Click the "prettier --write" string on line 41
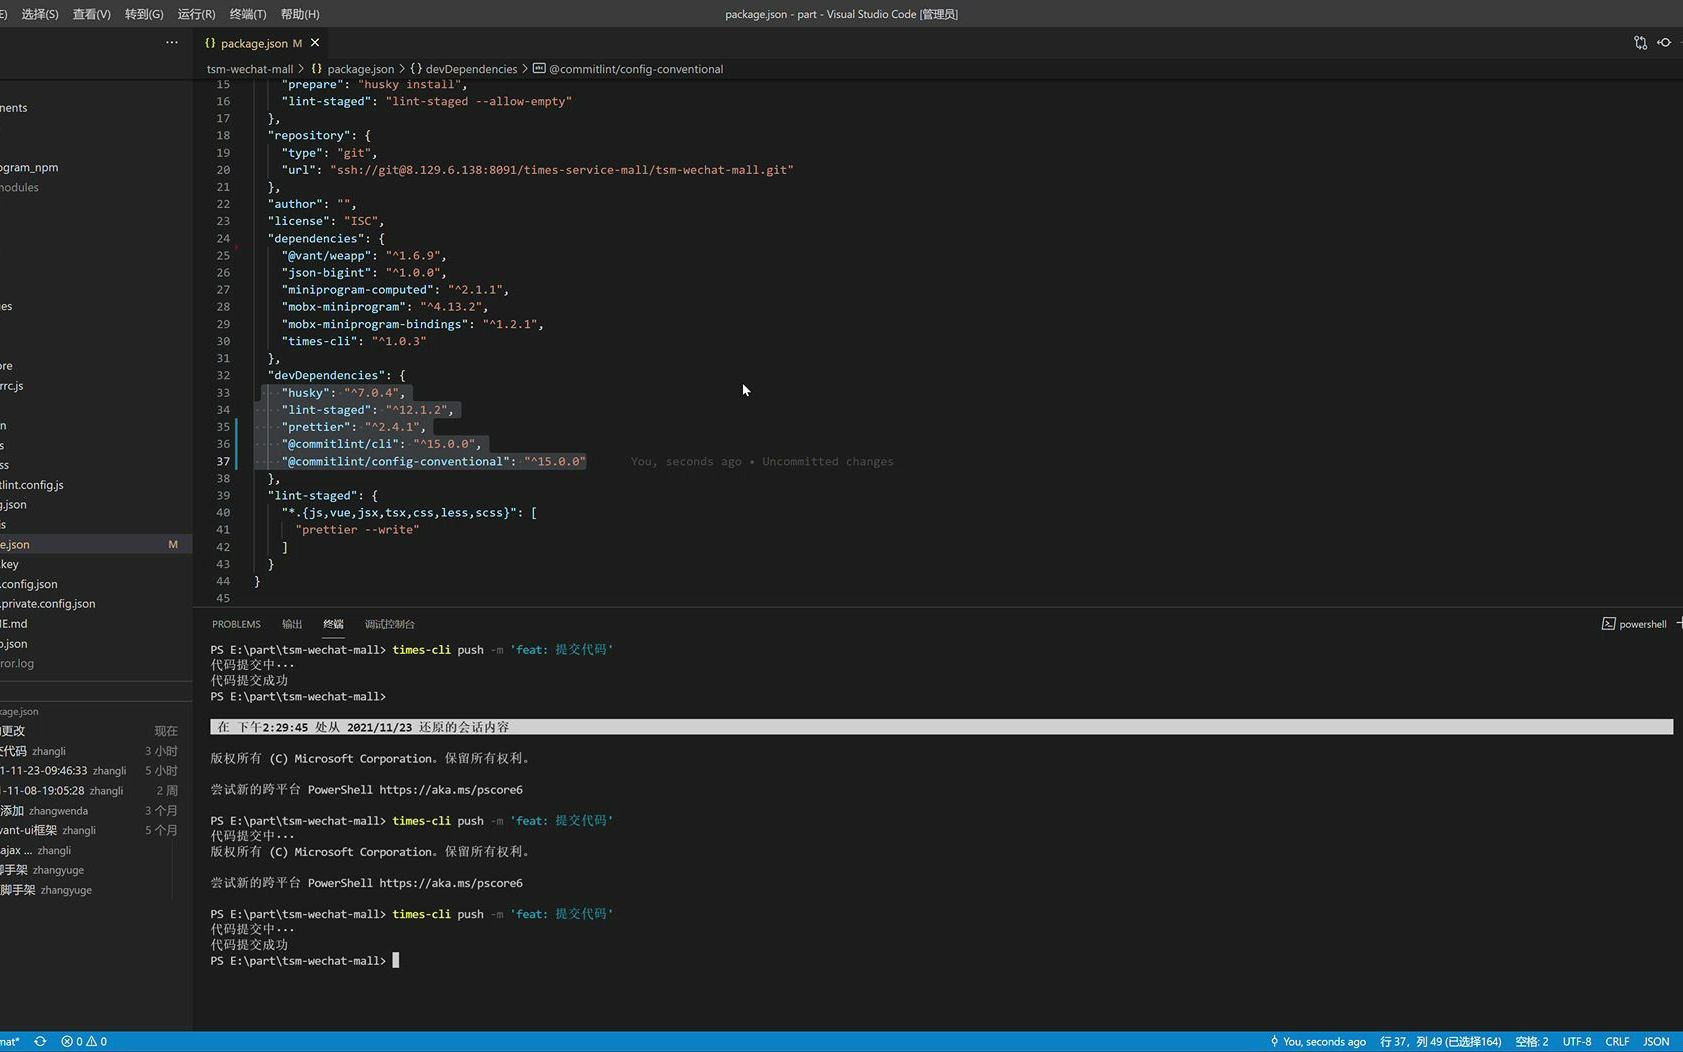 pos(357,530)
